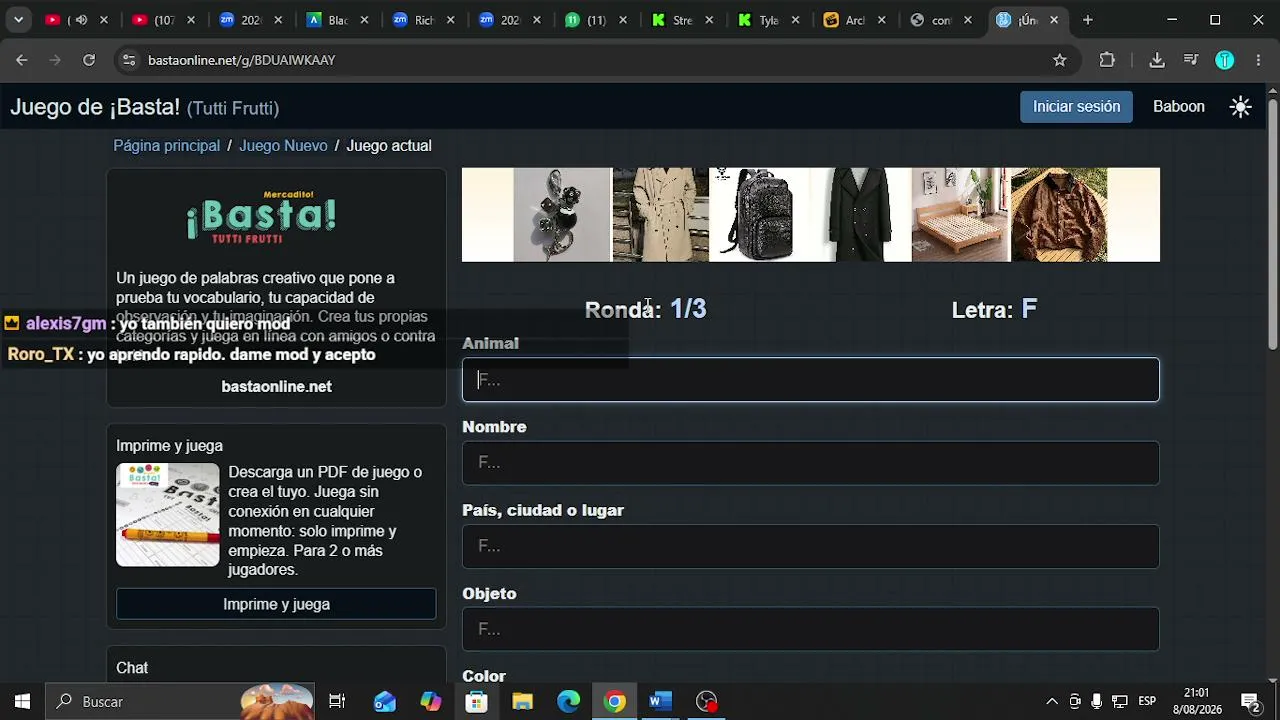Open Microsoft Store from the taskbar

(477, 701)
